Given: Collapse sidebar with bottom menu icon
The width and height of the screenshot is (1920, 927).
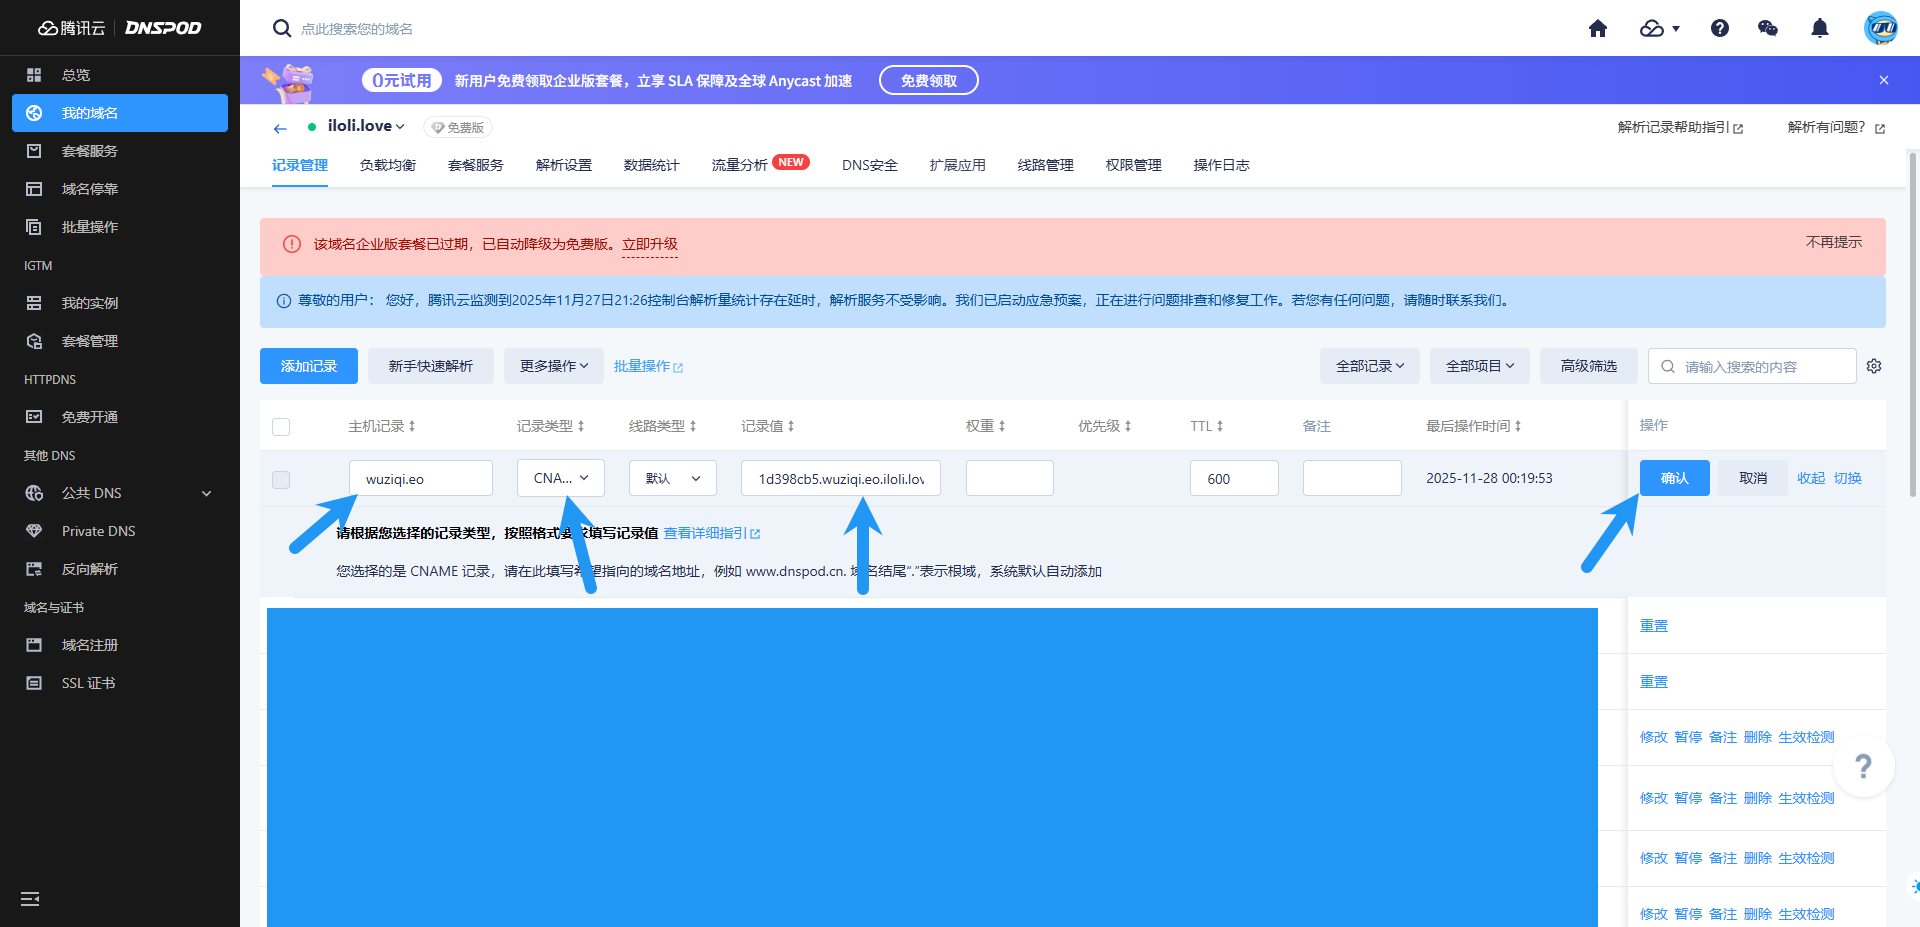Looking at the screenshot, I should point(30,898).
